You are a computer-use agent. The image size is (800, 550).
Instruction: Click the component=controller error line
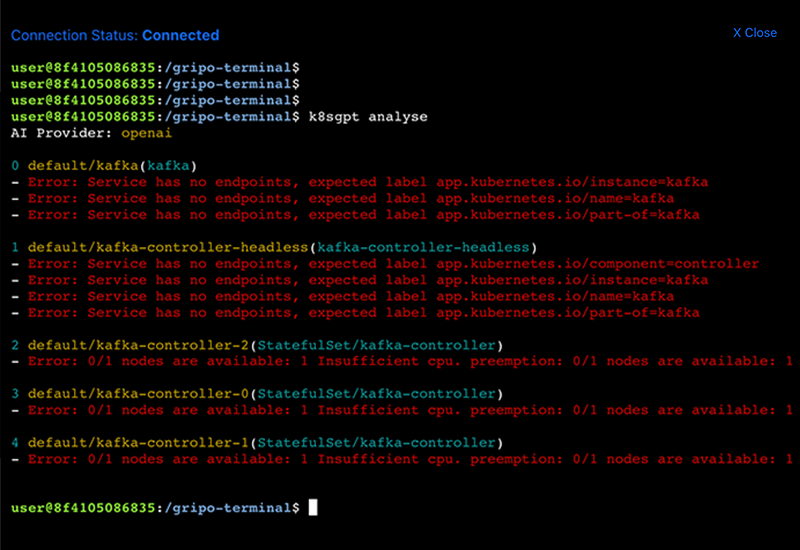(390, 263)
